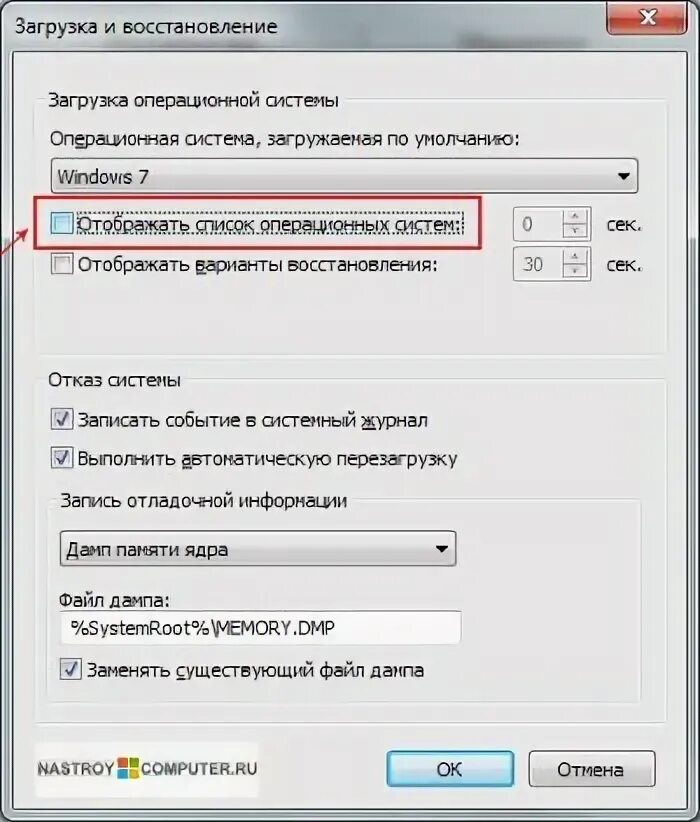Close the Загрузка и восстановление dialog
Screen dimensions: 700x822
647,18
